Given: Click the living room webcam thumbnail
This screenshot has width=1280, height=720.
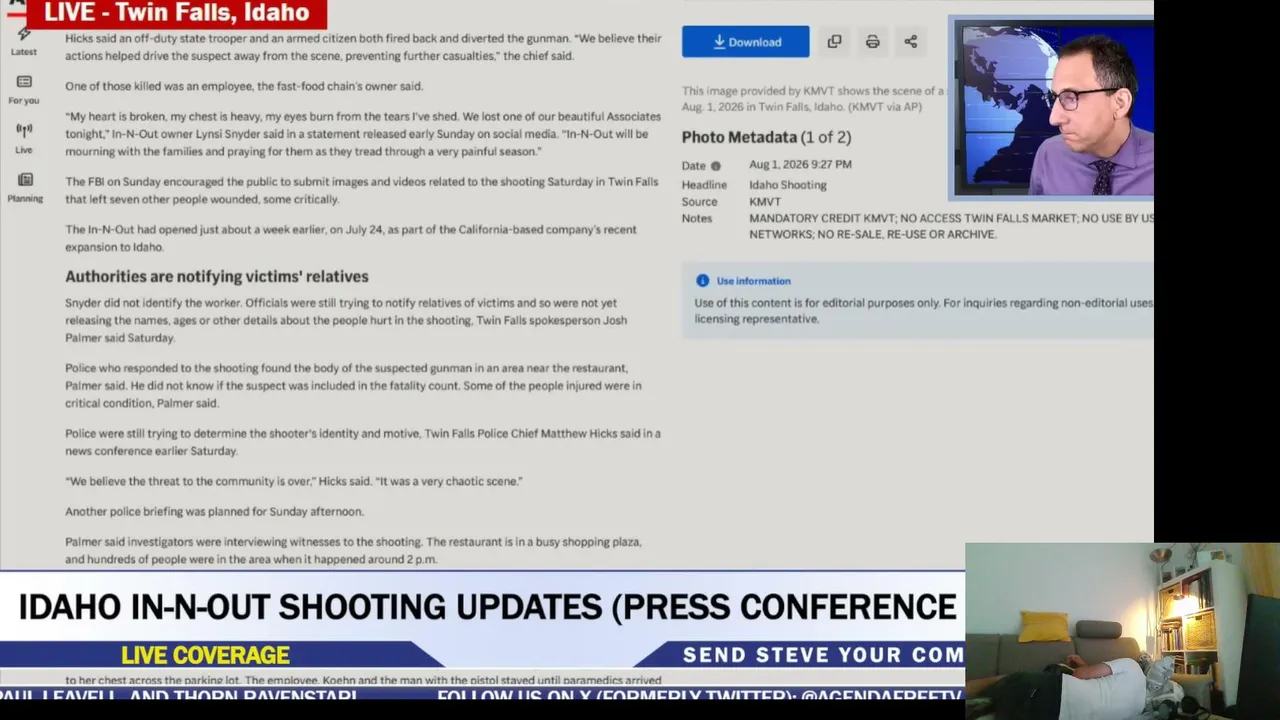Looking at the screenshot, I should (x=1122, y=631).
